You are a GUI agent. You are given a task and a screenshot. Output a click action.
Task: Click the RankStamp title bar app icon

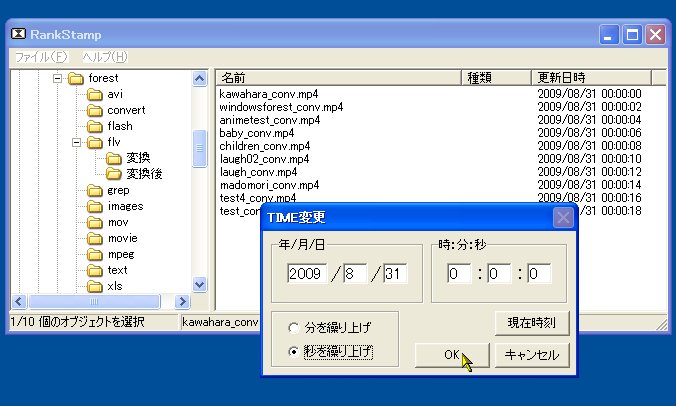click(18, 34)
